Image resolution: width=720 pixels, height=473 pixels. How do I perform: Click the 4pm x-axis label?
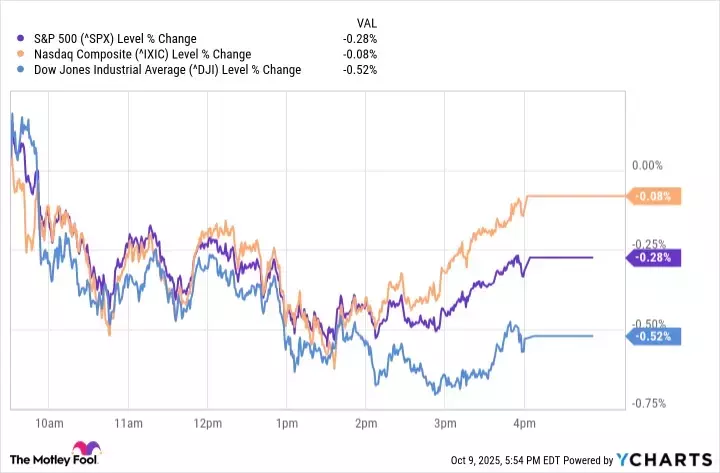524,422
